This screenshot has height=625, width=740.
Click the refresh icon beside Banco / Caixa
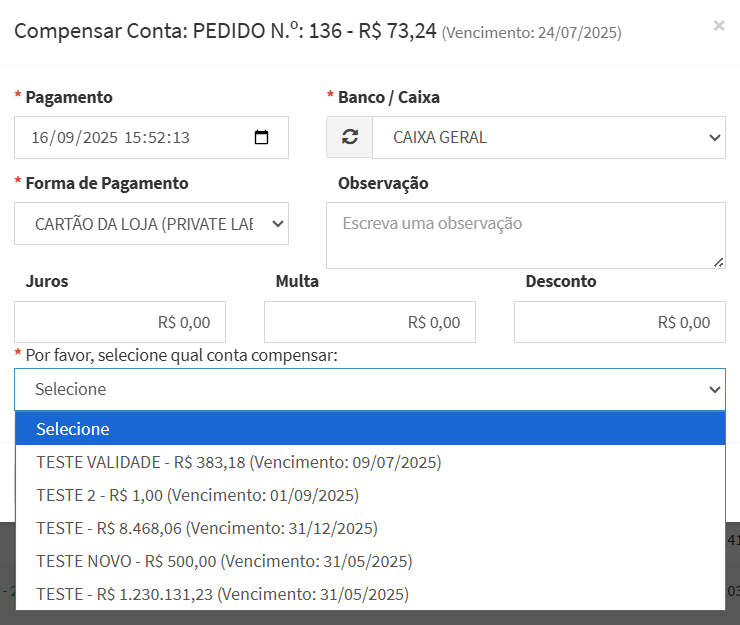pos(349,138)
